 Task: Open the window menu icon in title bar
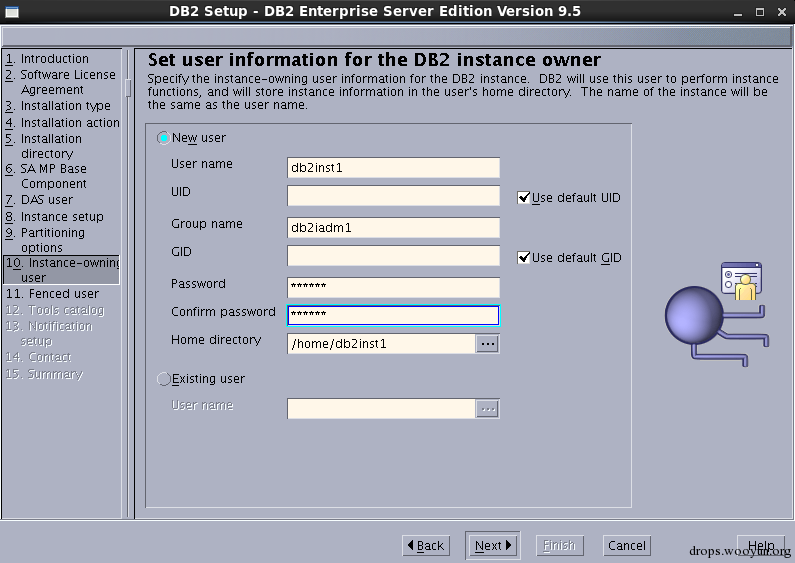click(12, 11)
